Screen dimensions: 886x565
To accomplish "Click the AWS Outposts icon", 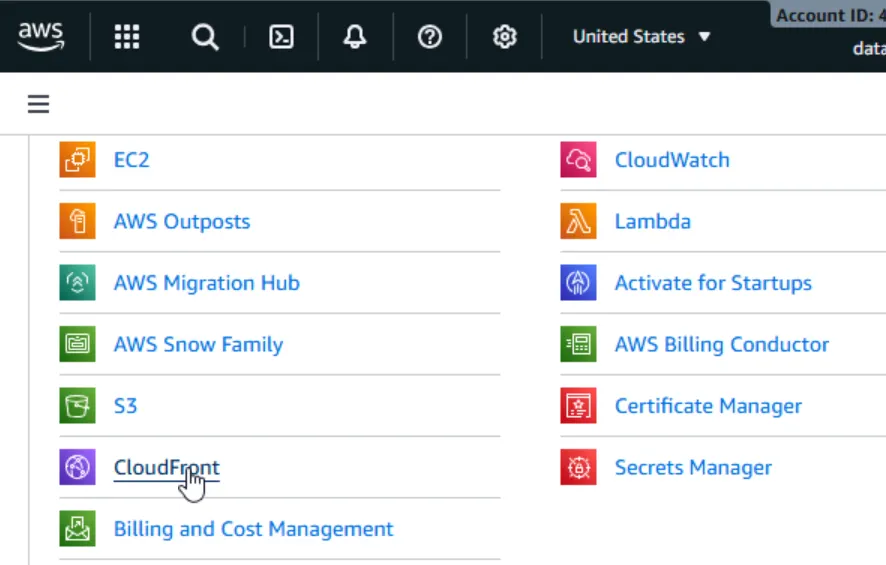I will (x=77, y=221).
